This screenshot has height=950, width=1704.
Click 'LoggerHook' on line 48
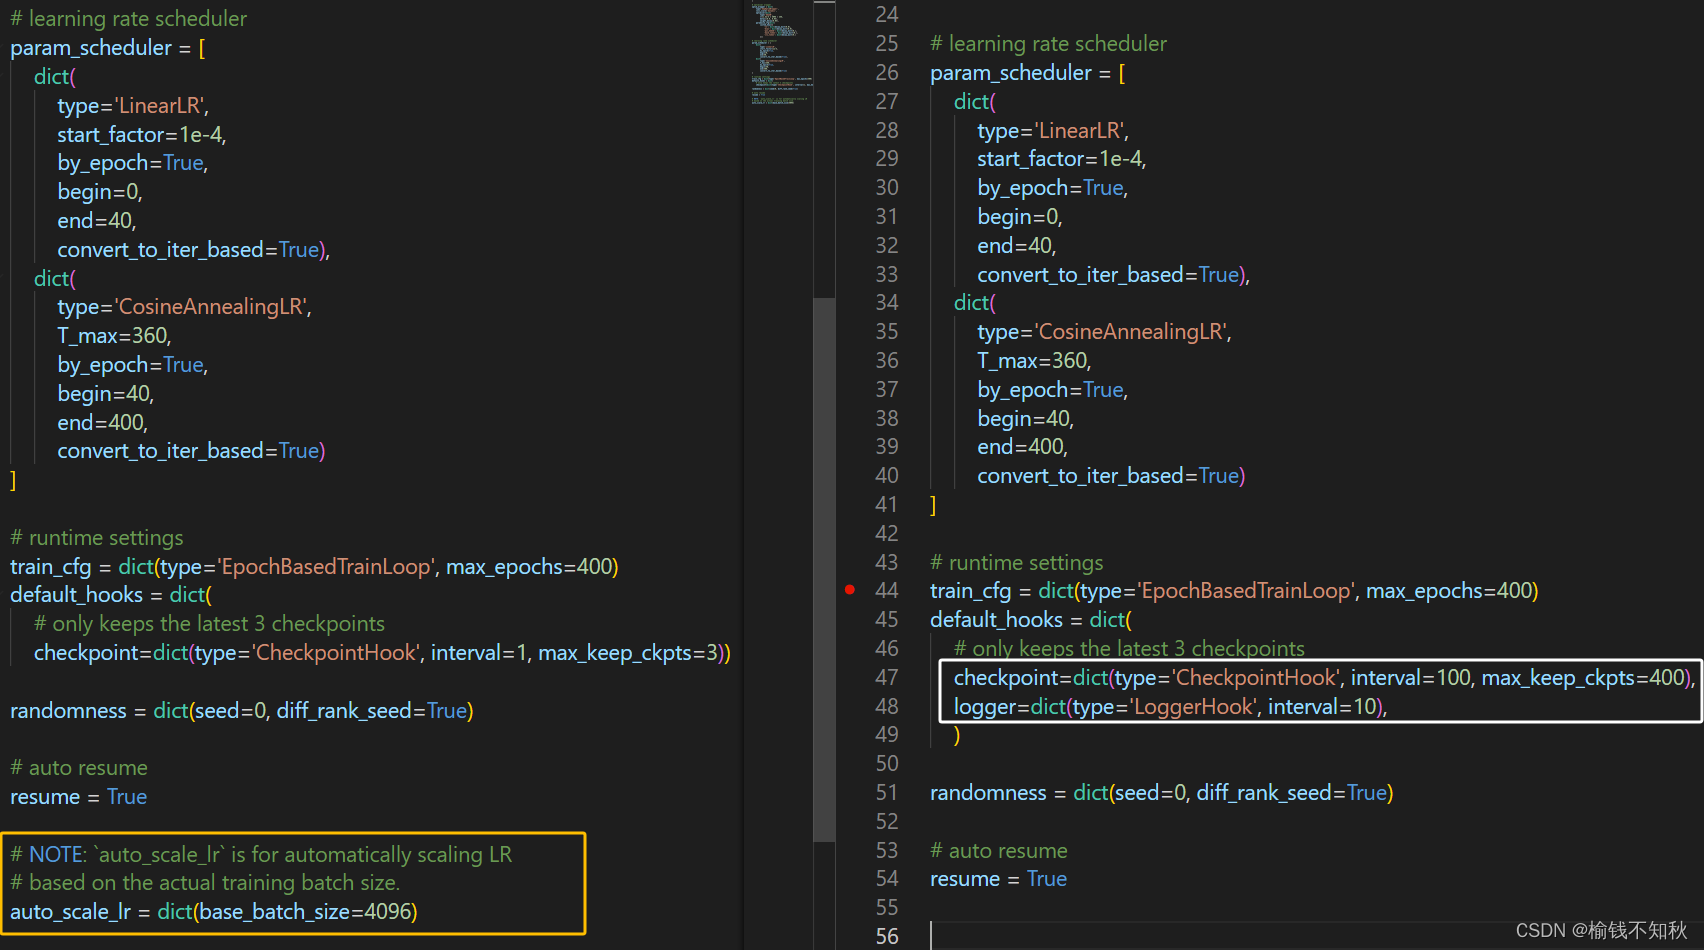point(1193,707)
